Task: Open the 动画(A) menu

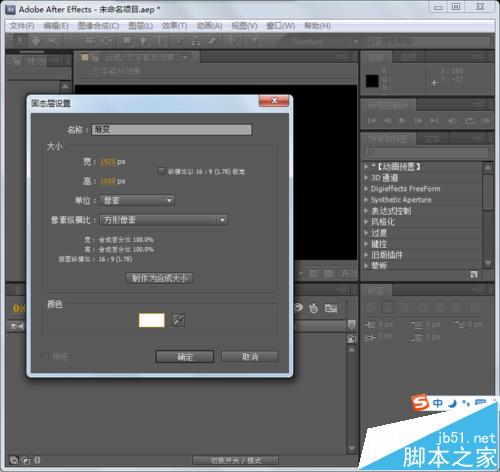Action: coord(209,26)
